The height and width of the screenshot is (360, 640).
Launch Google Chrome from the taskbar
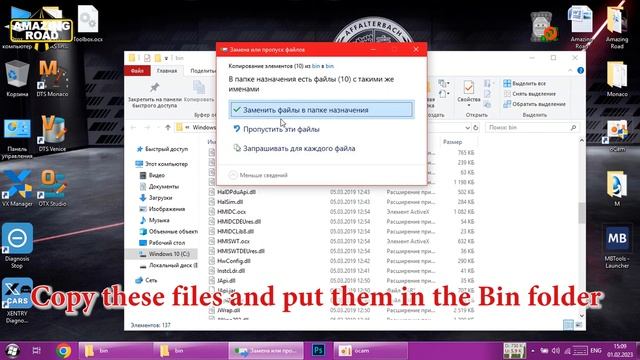[64, 351]
